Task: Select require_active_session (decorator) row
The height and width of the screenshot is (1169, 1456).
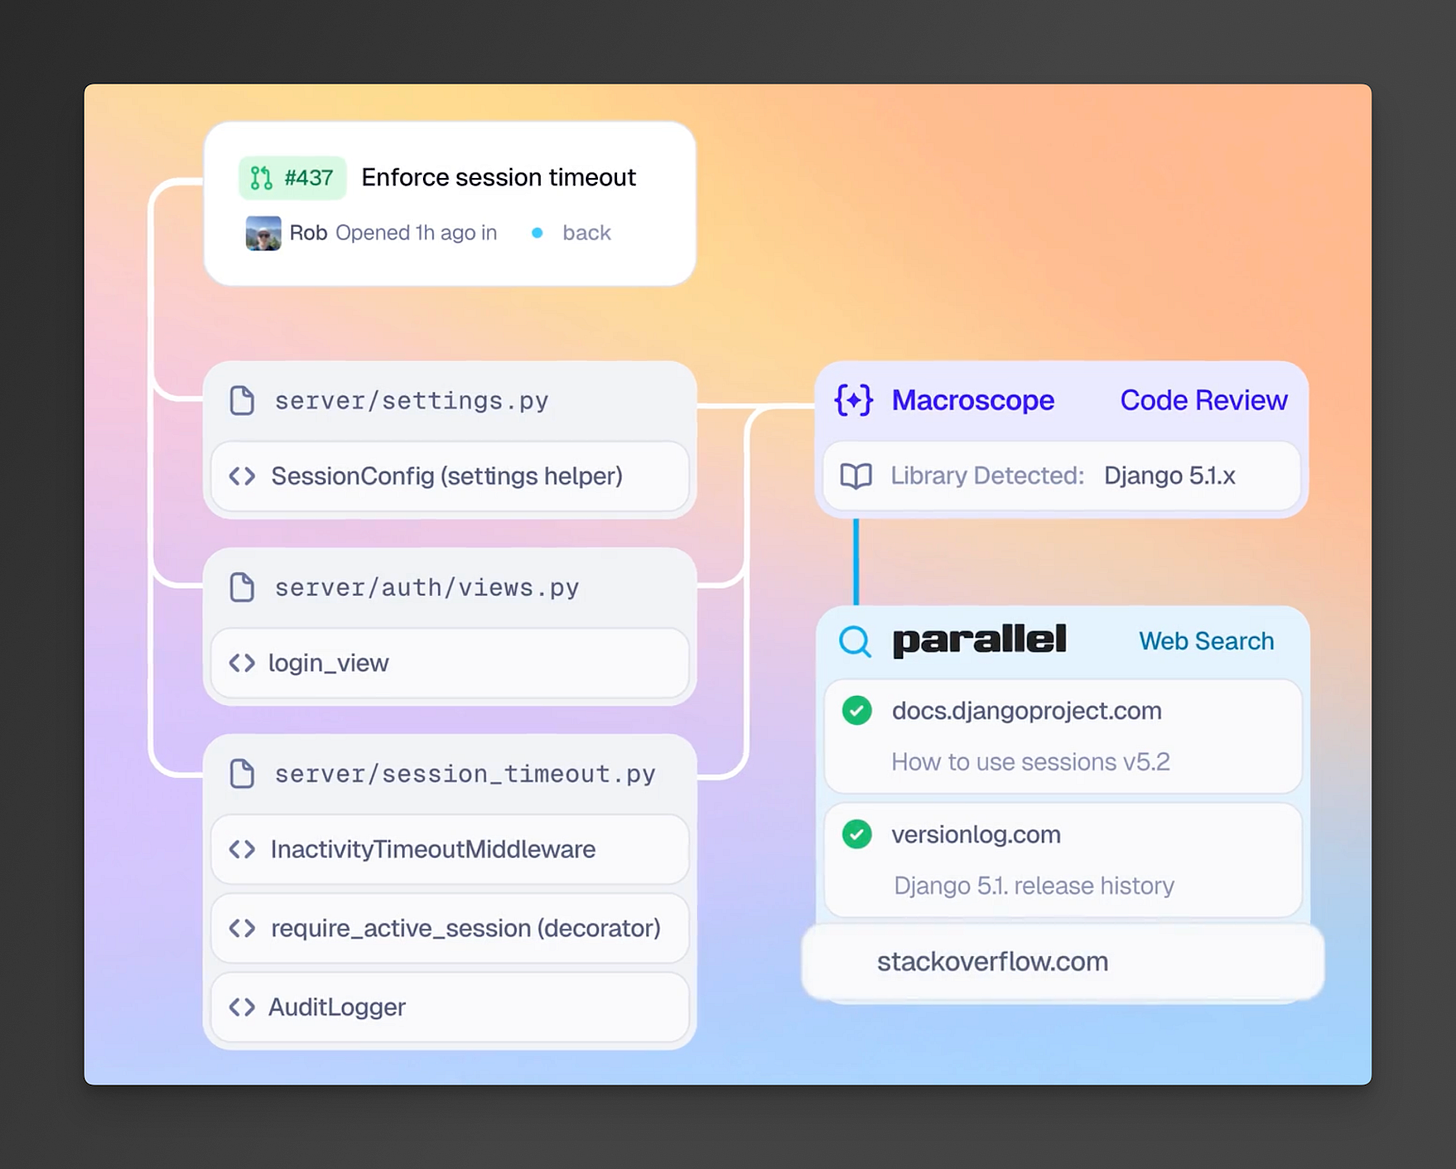Action: (450, 928)
